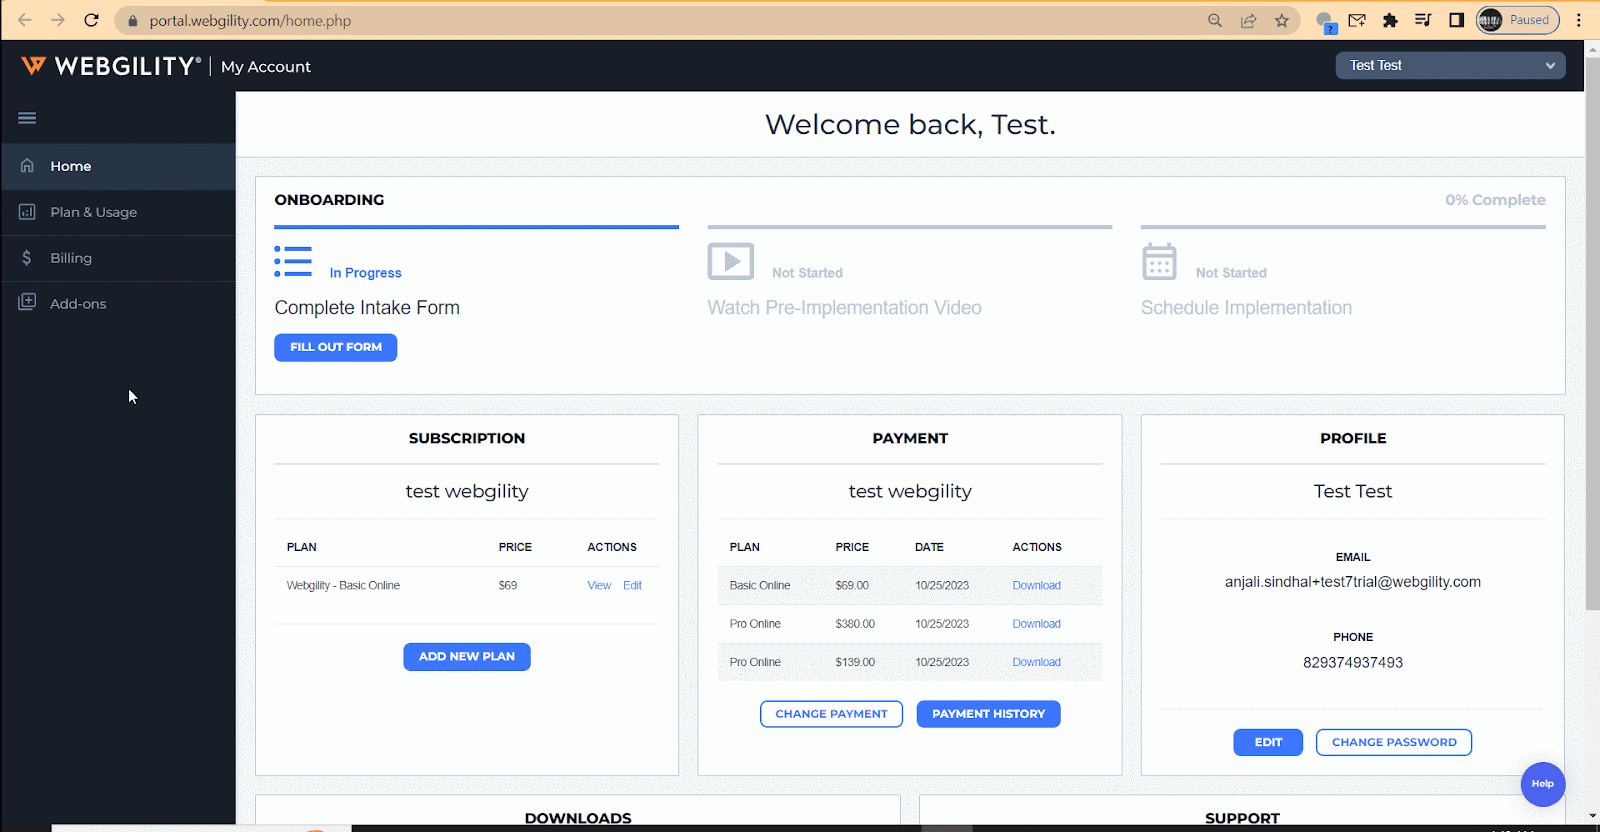The width and height of the screenshot is (1600, 832).
Task: Open the extensions puzzle icon
Action: click(1390, 20)
